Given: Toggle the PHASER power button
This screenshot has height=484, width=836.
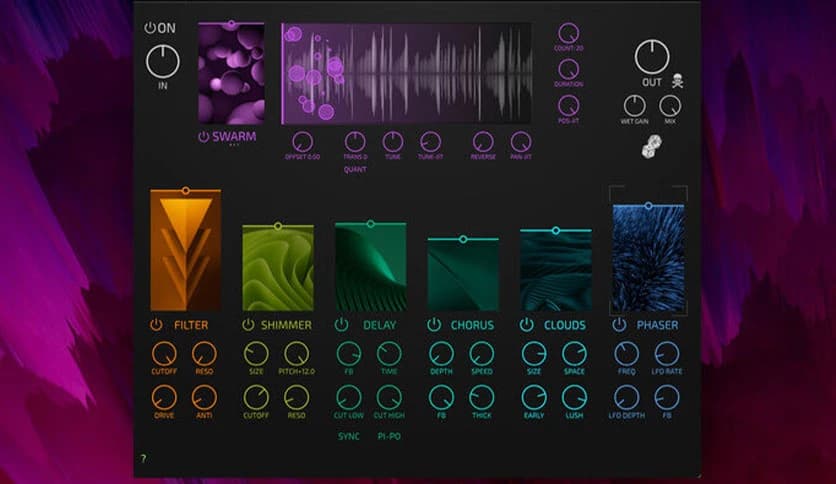Looking at the screenshot, I should point(619,324).
